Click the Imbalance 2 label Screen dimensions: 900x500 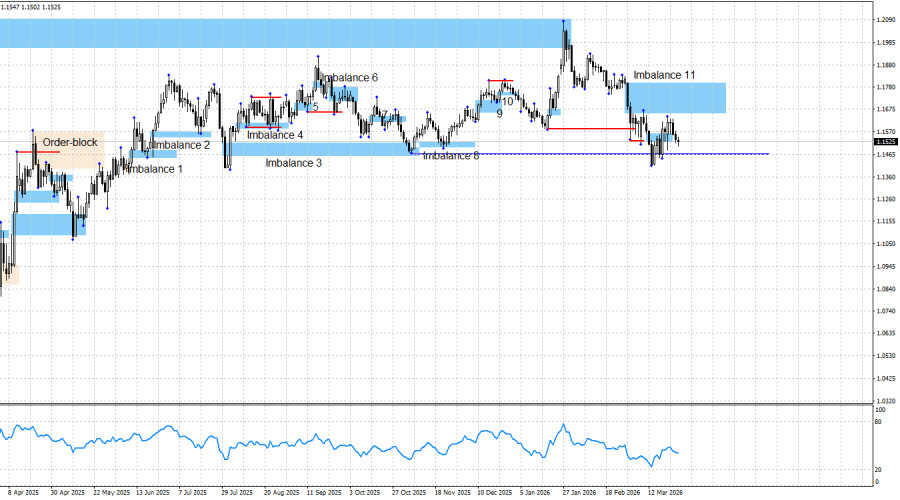pyautogui.click(x=181, y=146)
